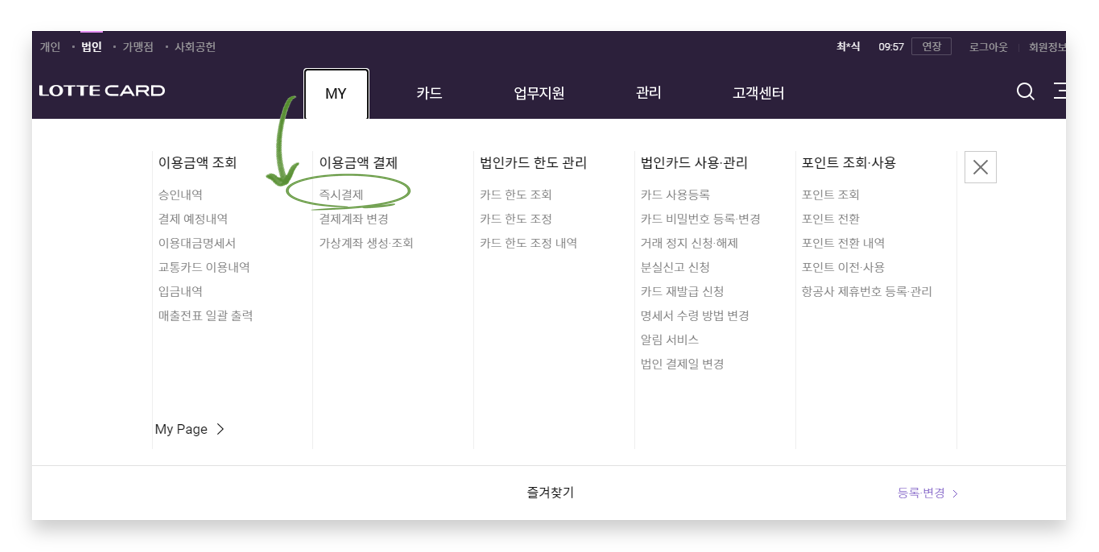The image size is (1099, 552).
Task: Open My Page arrow link
Action: (190, 429)
